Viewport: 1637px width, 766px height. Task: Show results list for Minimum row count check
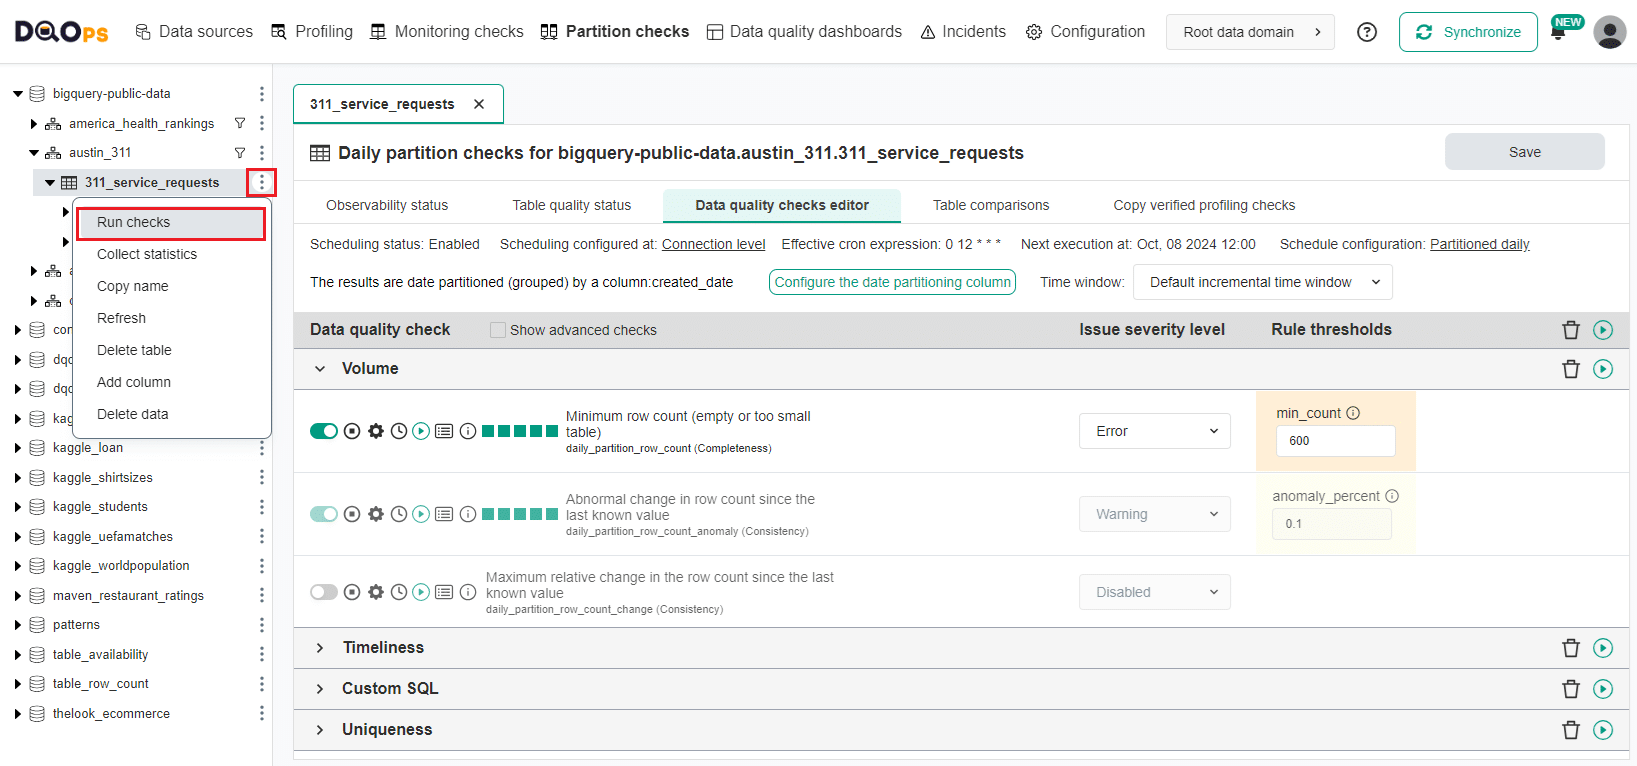444,431
